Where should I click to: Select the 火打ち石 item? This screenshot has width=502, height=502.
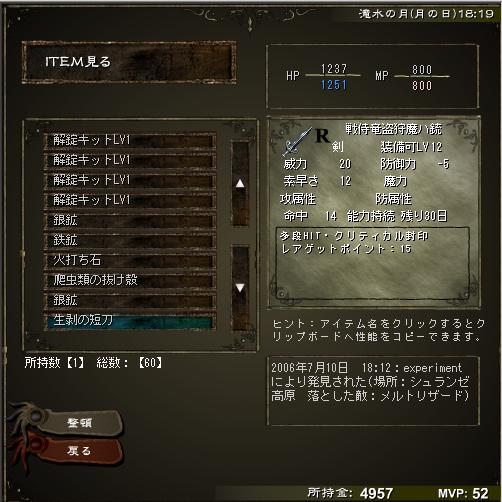pyautogui.click(x=130, y=260)
